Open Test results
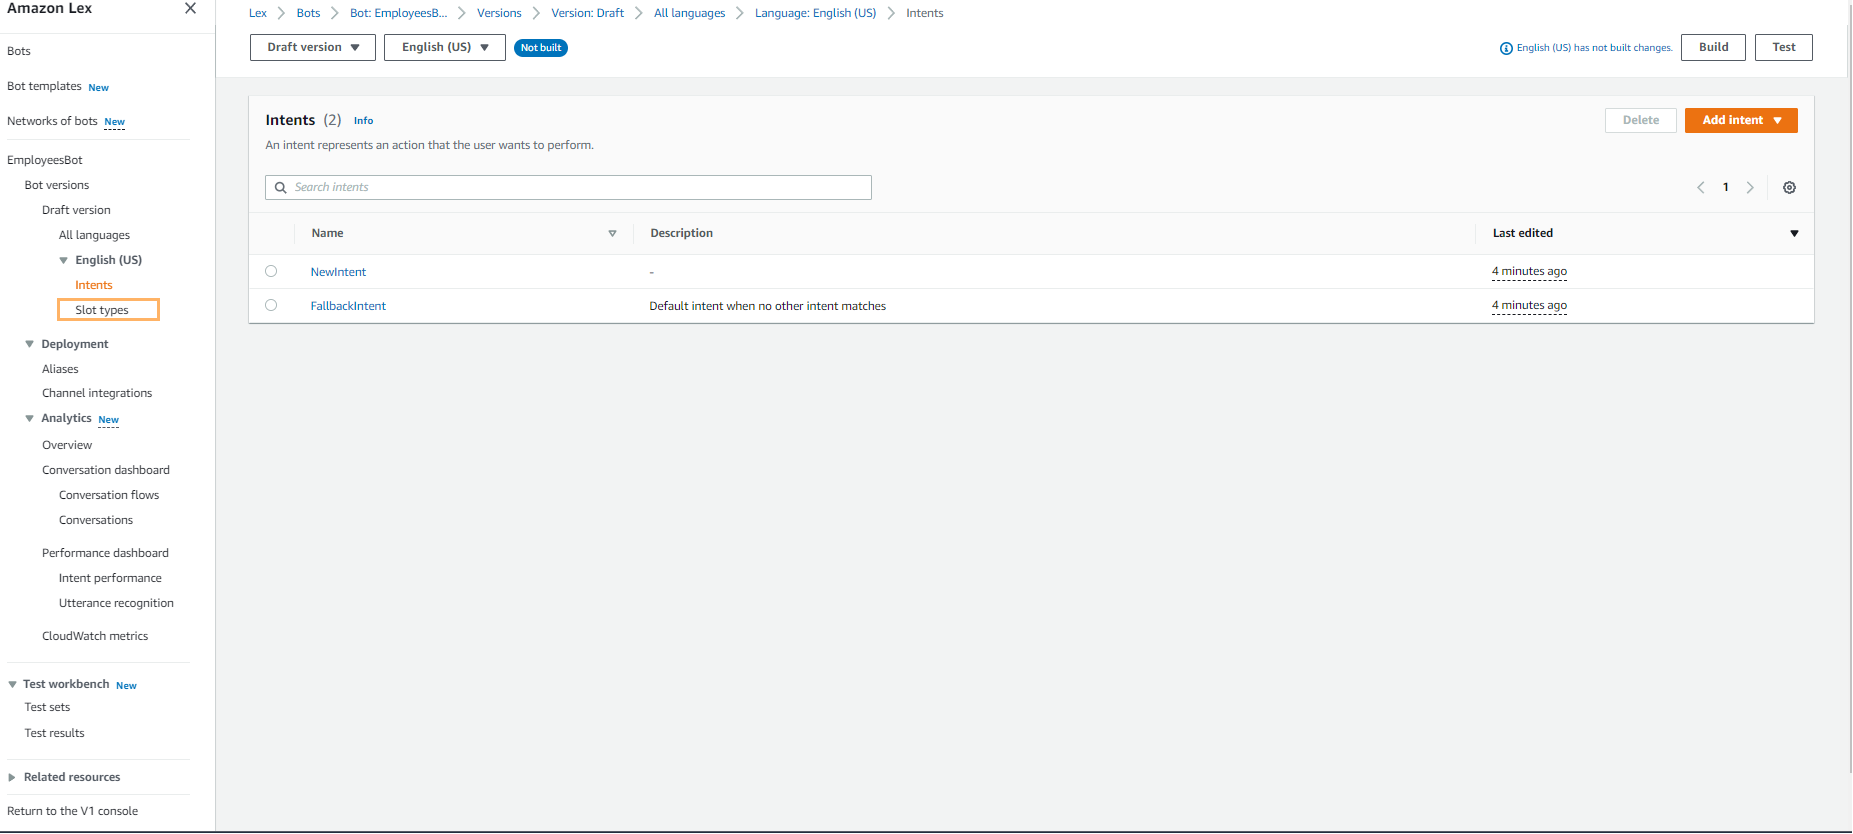 tap(54, 733)
